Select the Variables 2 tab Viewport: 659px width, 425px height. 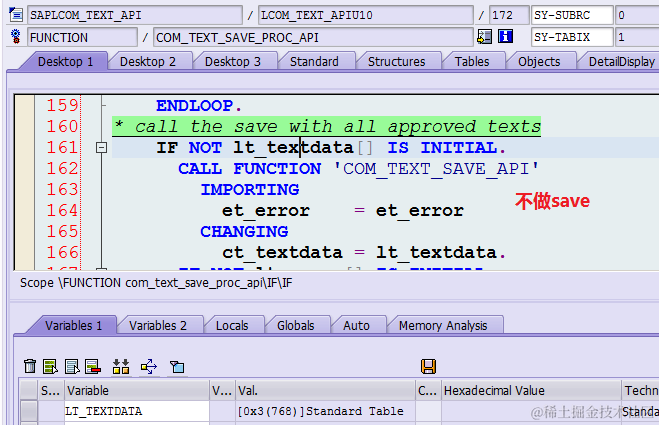tap(158, 325)
